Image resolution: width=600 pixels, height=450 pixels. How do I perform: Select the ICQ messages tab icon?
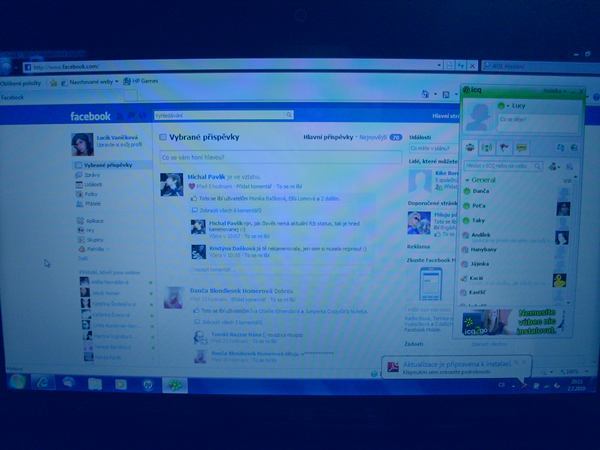coord(521,147)
